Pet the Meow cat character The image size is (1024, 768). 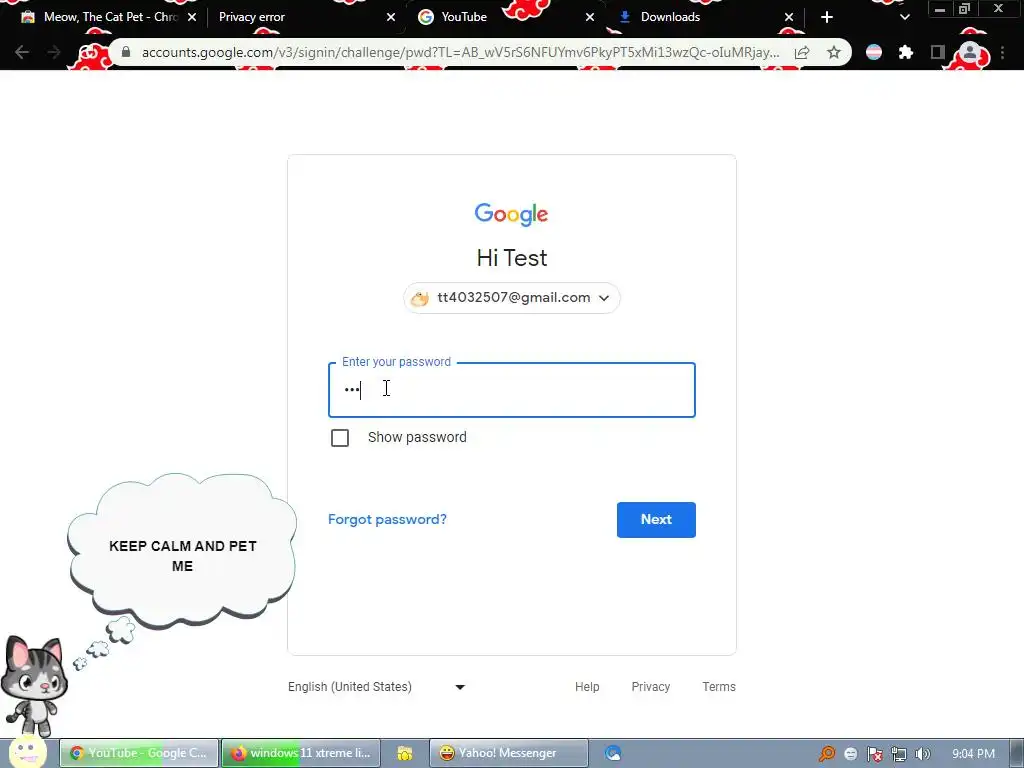(x=34, y=686)
